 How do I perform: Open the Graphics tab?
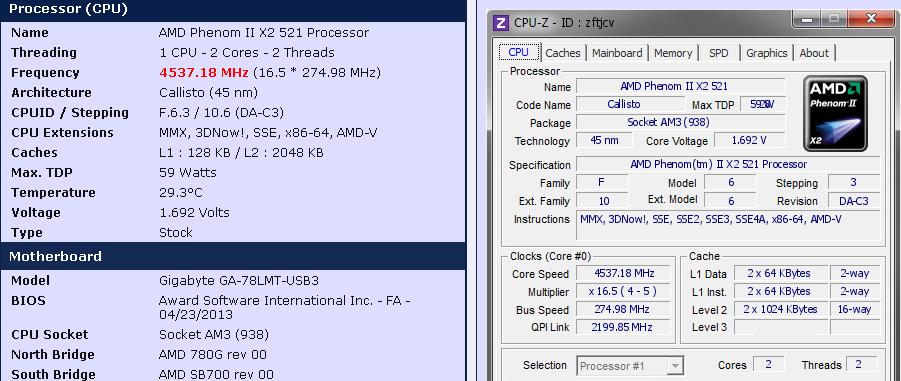767,53
